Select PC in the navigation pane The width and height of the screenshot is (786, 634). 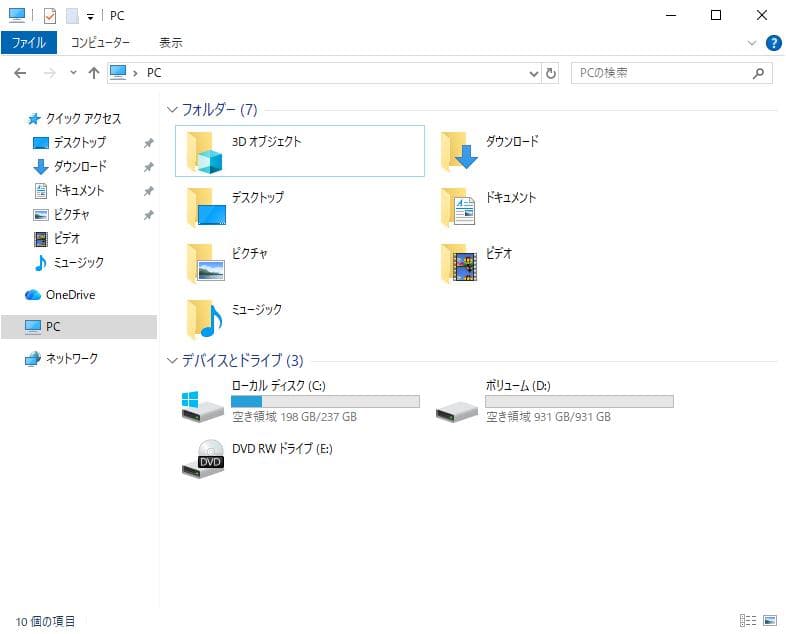[79, 327]
